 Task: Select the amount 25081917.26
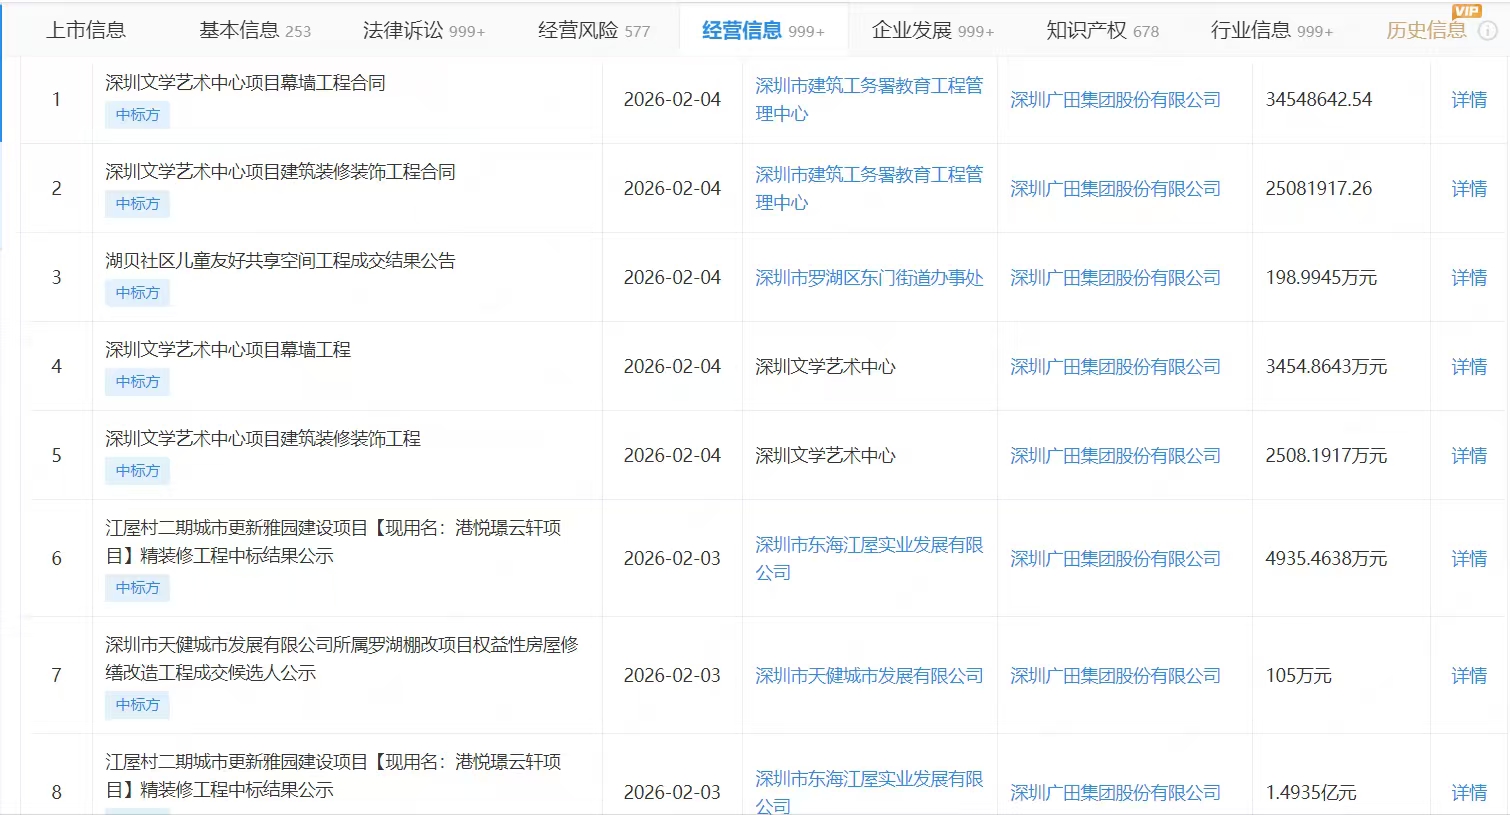point(1318,188)
